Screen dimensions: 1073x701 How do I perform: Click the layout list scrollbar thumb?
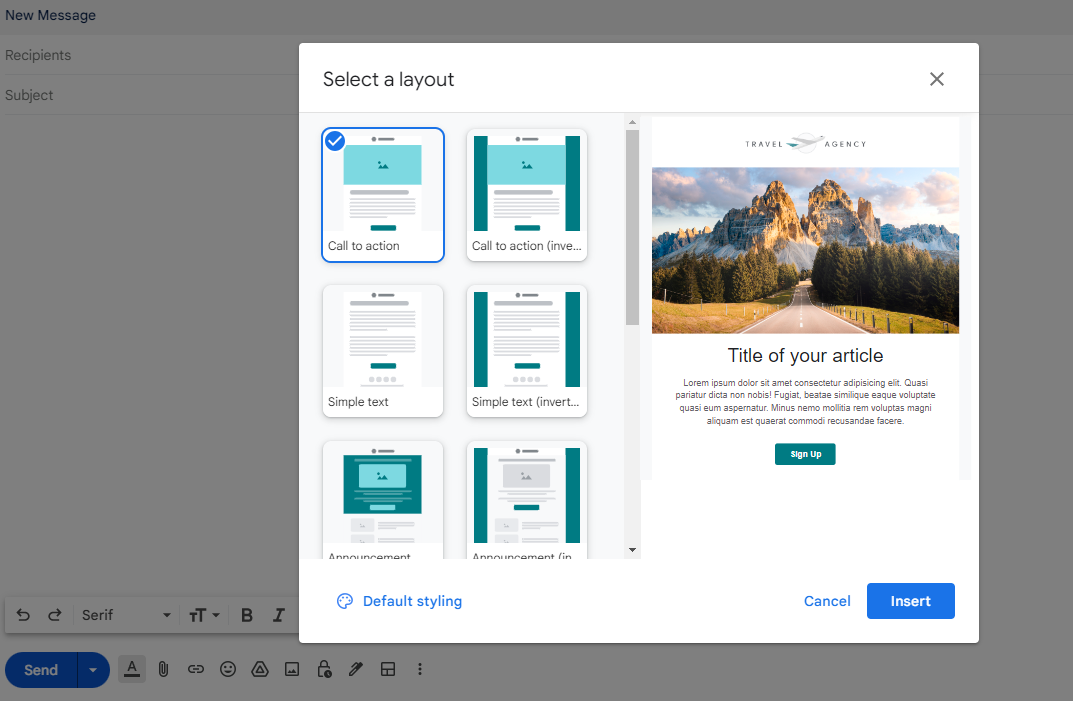[632, 227]
